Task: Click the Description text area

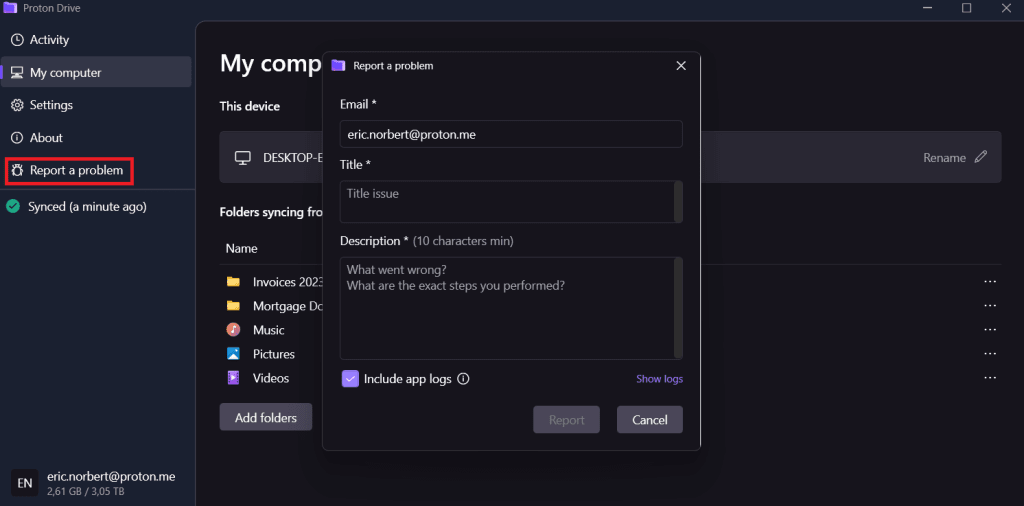Action: 511,308
